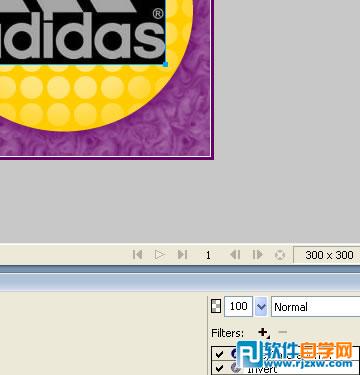
Task: Toggle the first filter's checkmark
Action: point(219,354)
